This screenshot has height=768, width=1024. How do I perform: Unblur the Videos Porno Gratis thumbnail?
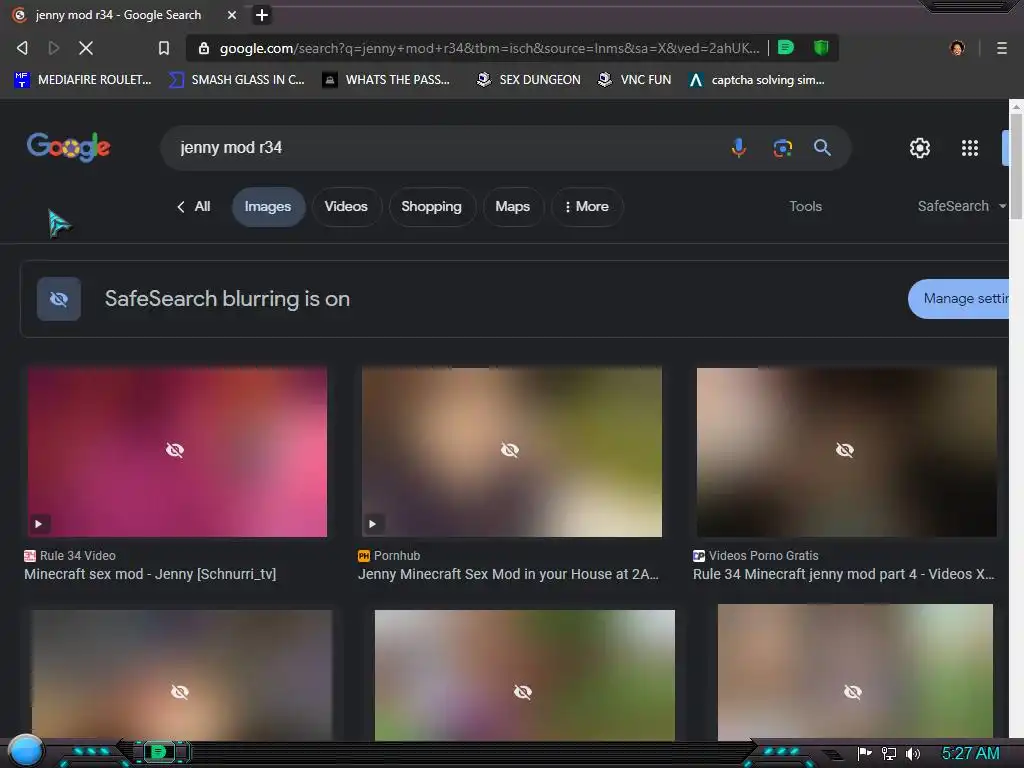846,451
